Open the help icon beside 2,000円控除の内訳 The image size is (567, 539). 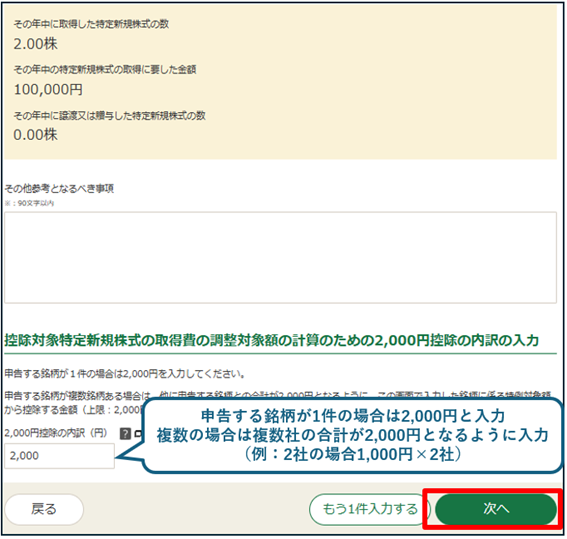click(x=125, y=433)
